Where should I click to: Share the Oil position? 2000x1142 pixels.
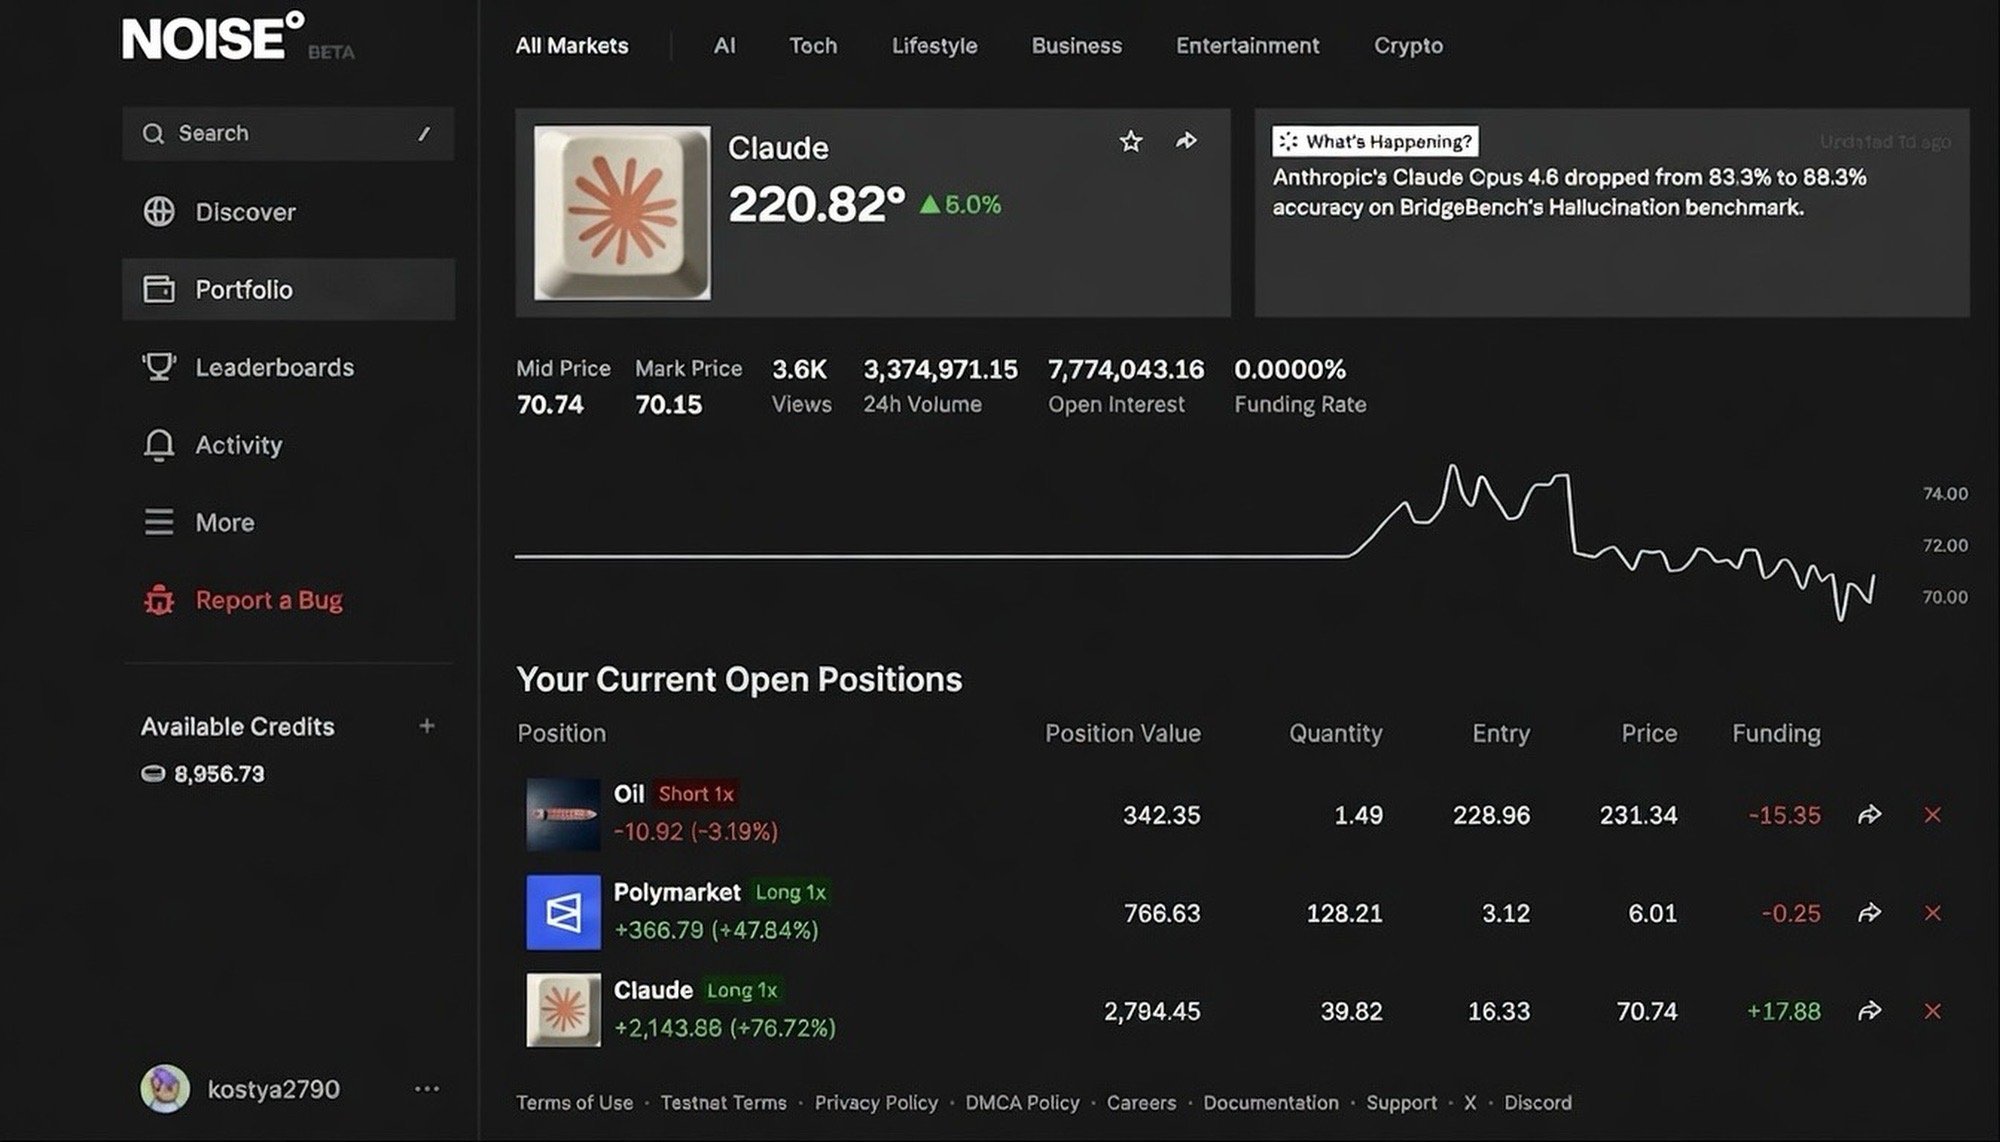pyautogui.click(x=1869, y=815)
